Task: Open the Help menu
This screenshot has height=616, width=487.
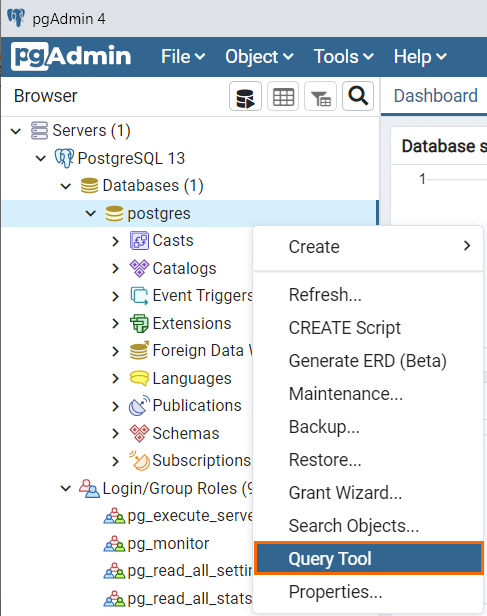Action: pyautogui.click(x=420, y=57)
